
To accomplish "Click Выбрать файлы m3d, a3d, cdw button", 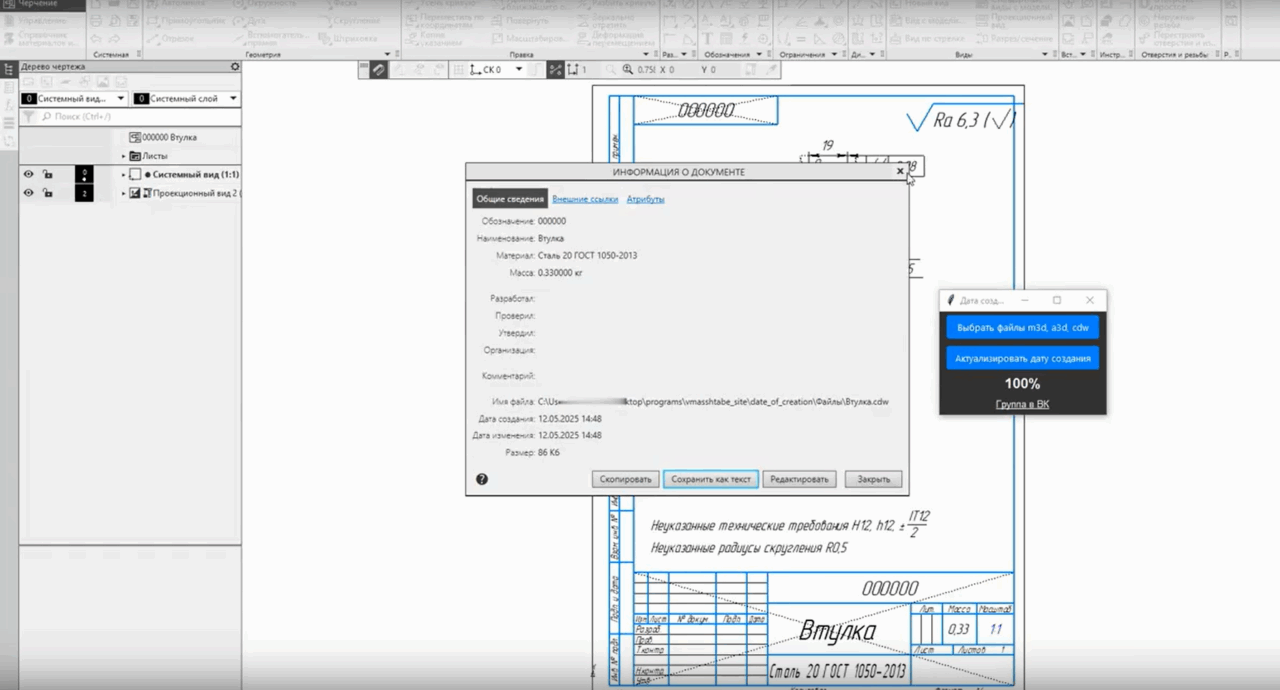I will click(1023, 327).
